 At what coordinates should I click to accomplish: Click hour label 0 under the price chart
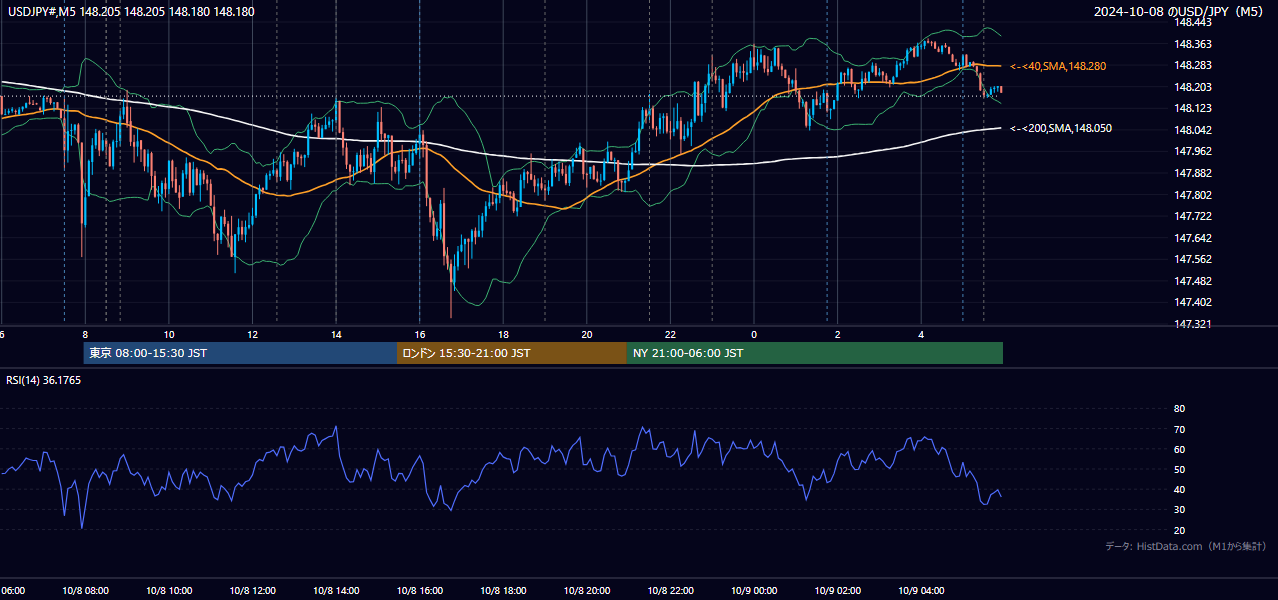click(754, 335)
